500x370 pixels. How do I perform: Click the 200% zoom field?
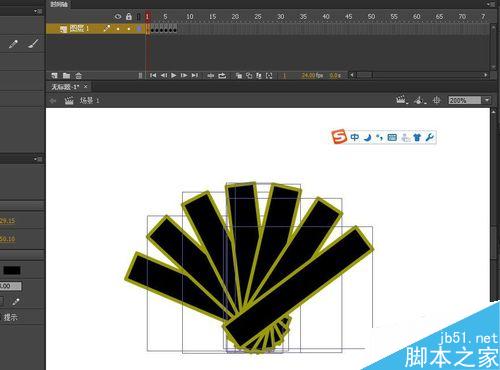tap(465, 100)
